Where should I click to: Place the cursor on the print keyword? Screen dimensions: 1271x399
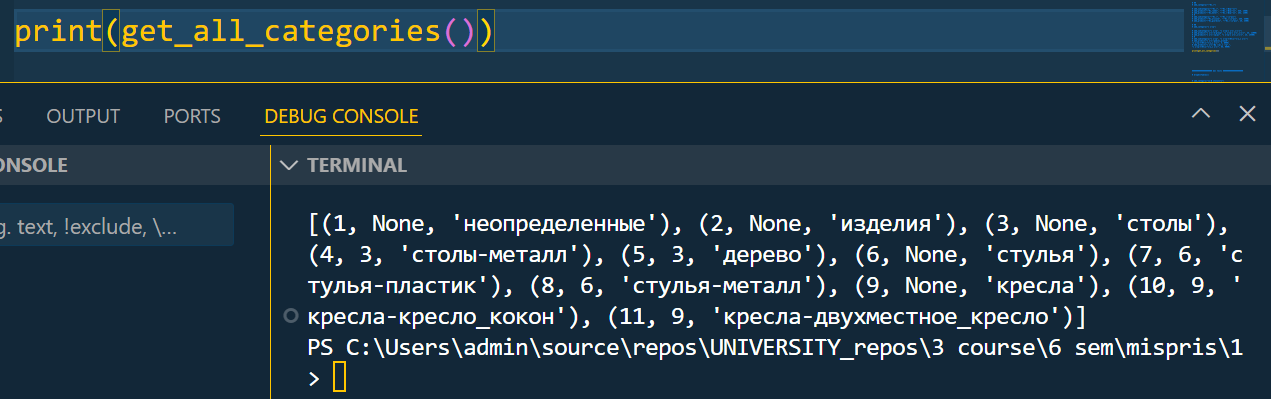(58, 33)
